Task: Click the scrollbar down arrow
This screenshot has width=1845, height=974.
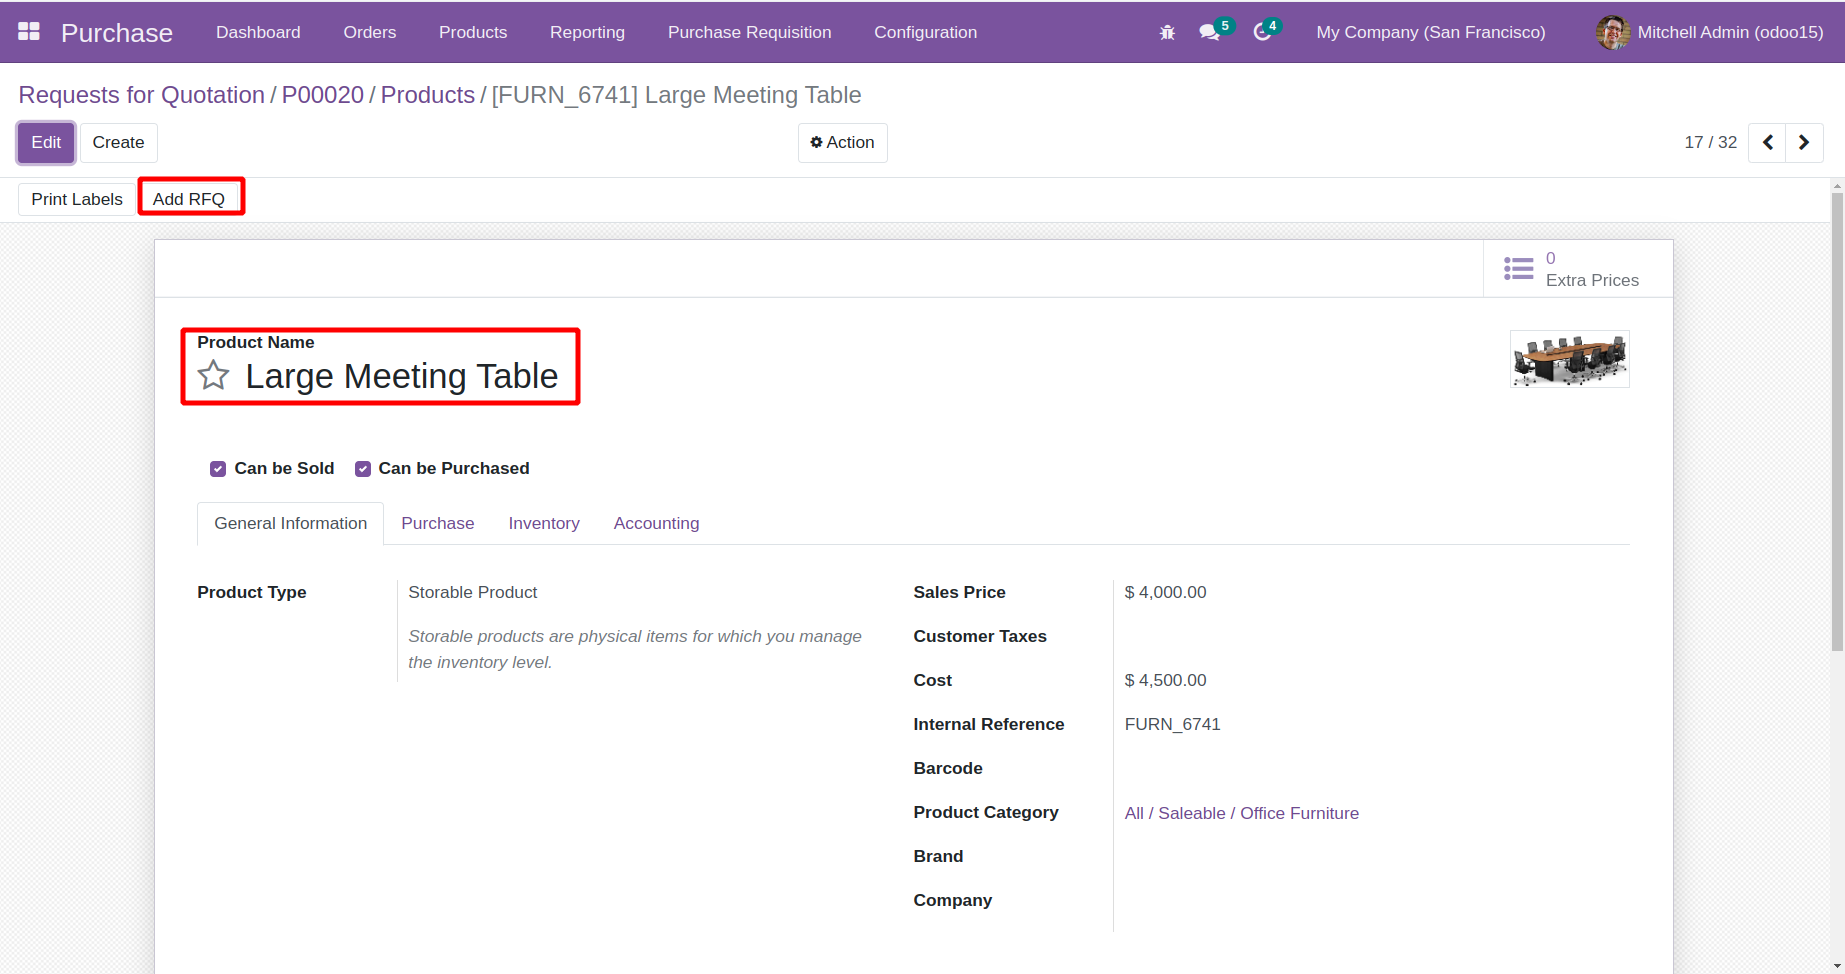Action: 1837,966
